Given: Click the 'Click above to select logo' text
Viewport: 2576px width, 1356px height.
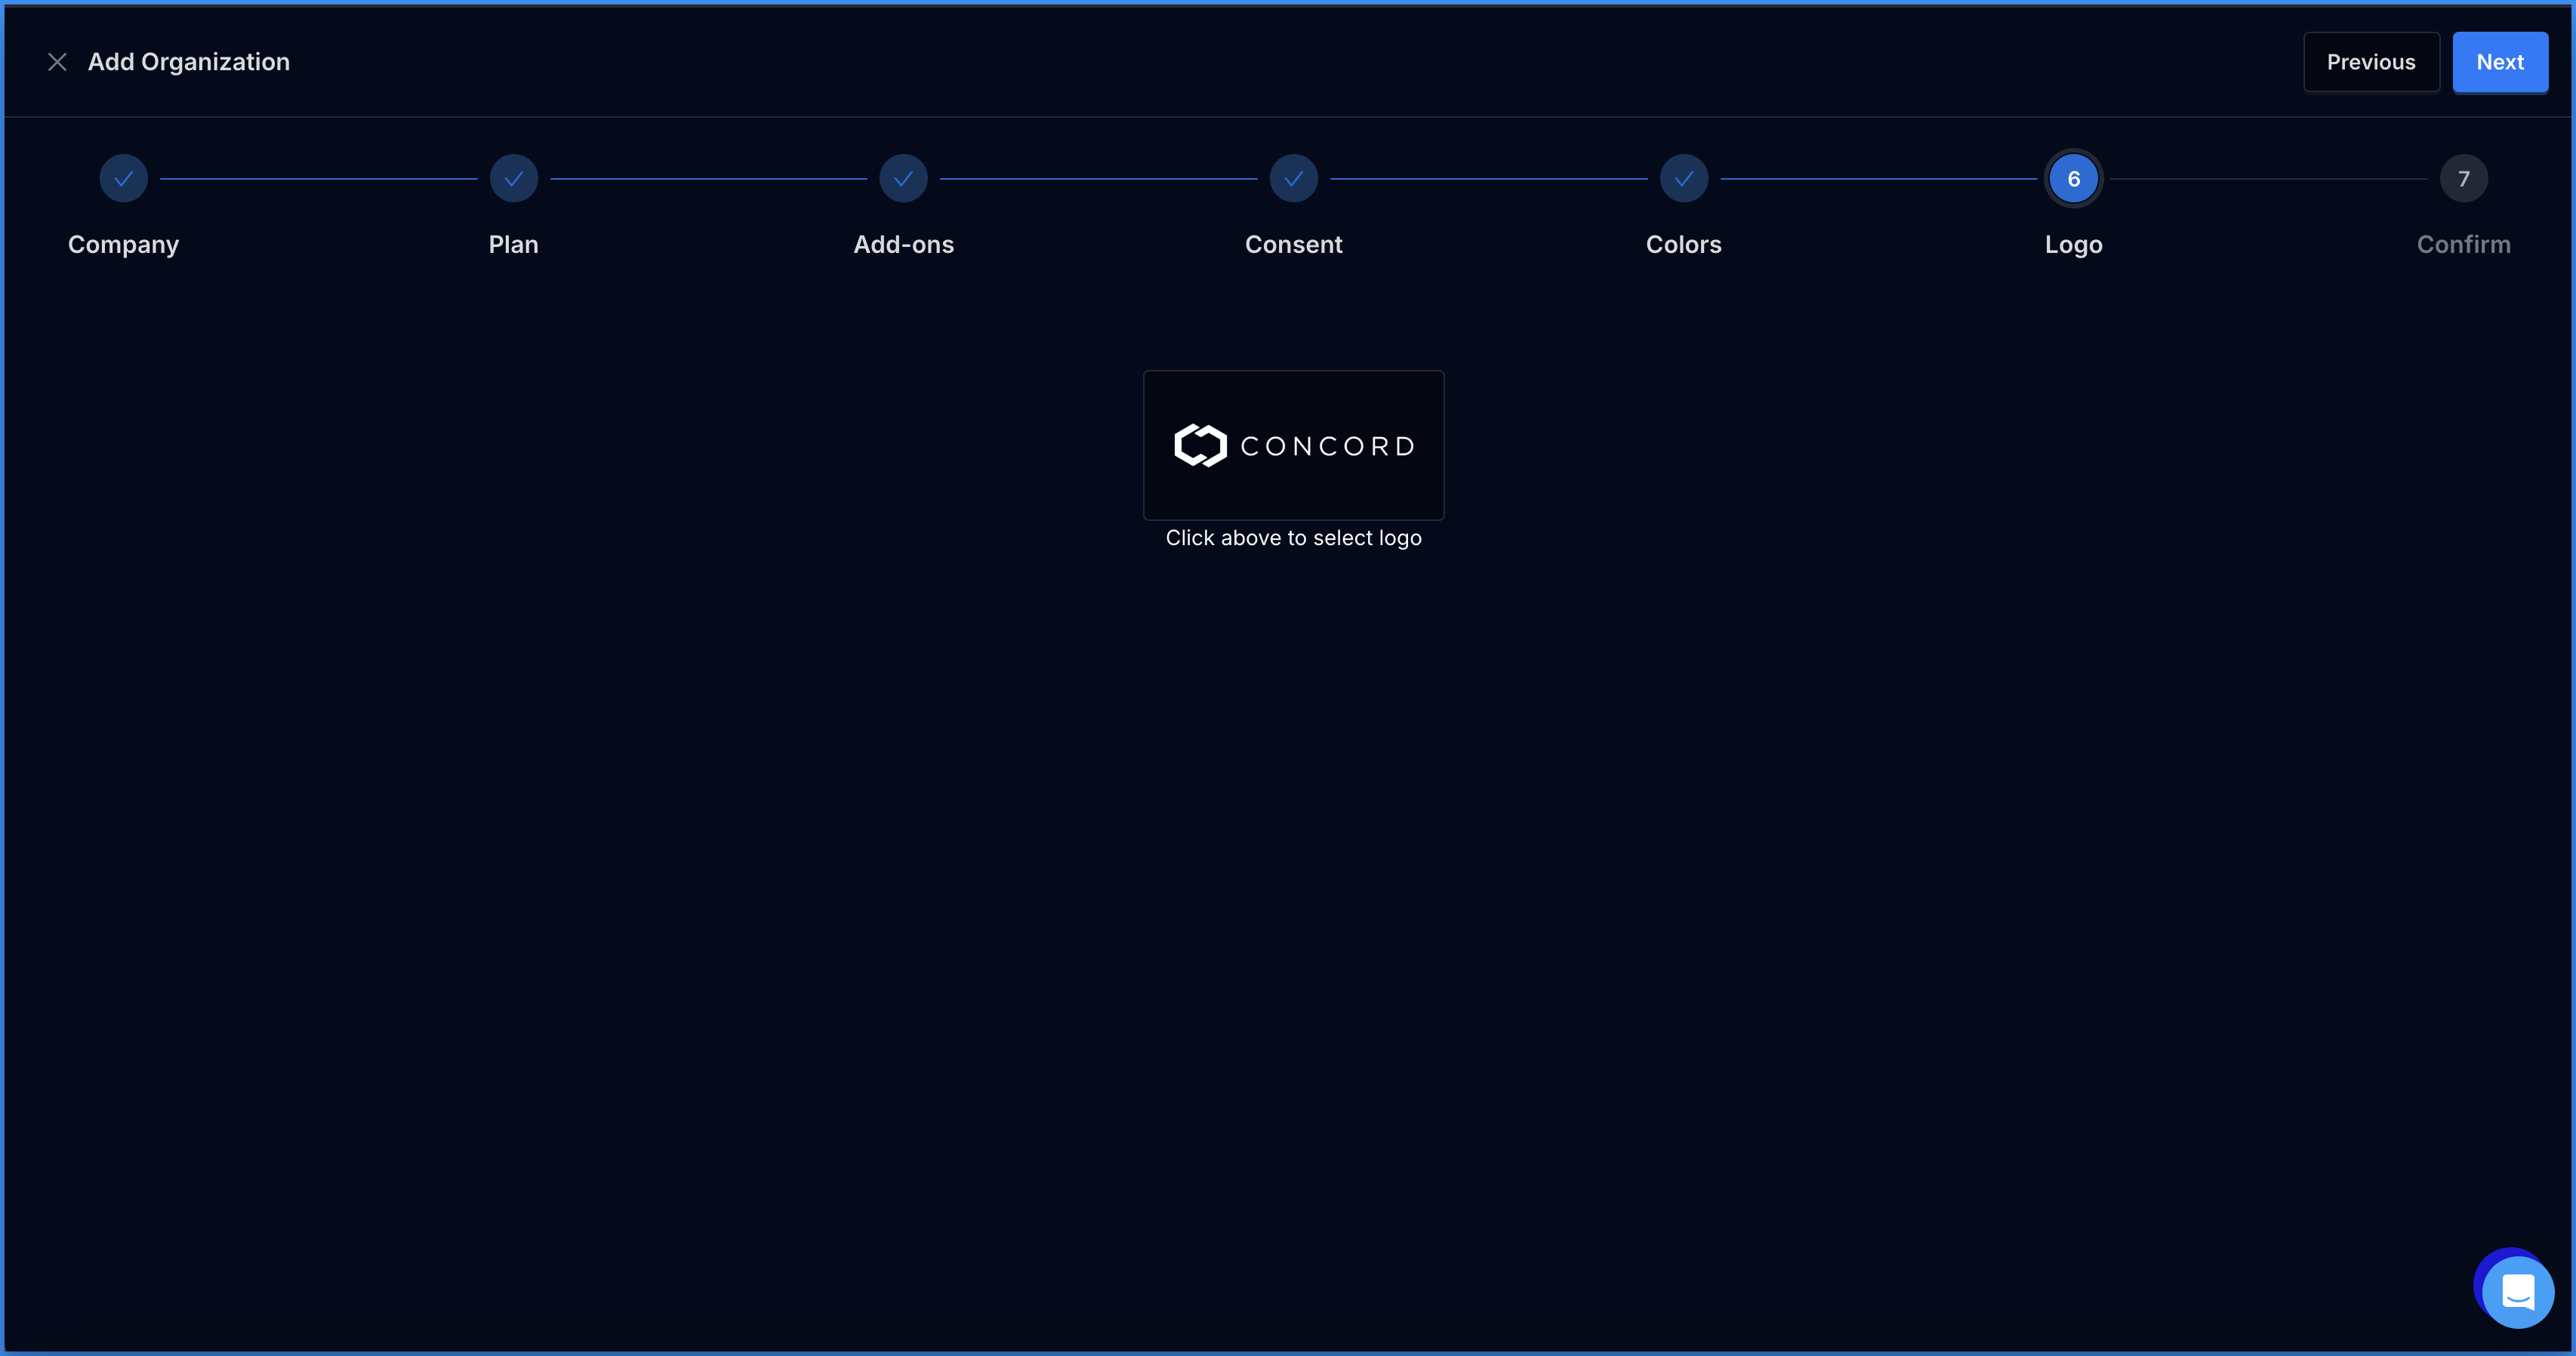Looking at the screenshot, I should pyautogui.click(x=1294, y=538).
